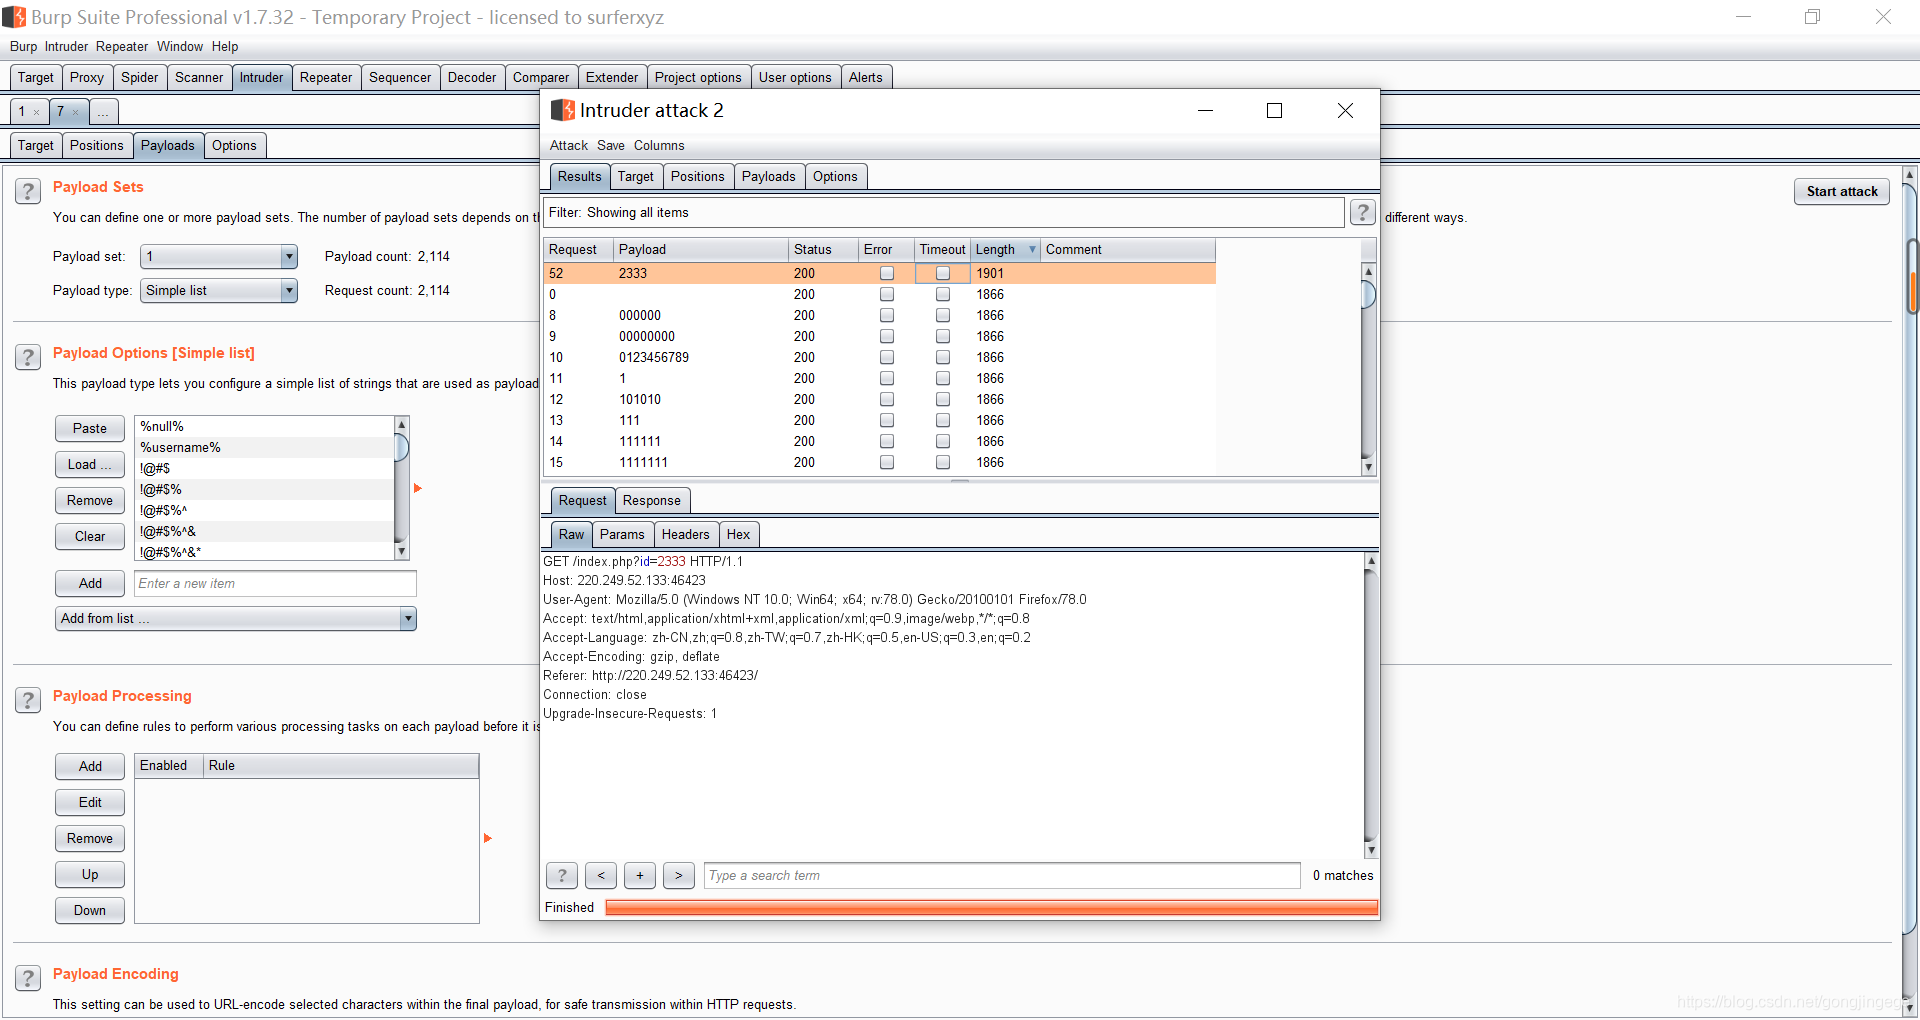
Task: Click the Load payload list button
Action: click(90, 464)
